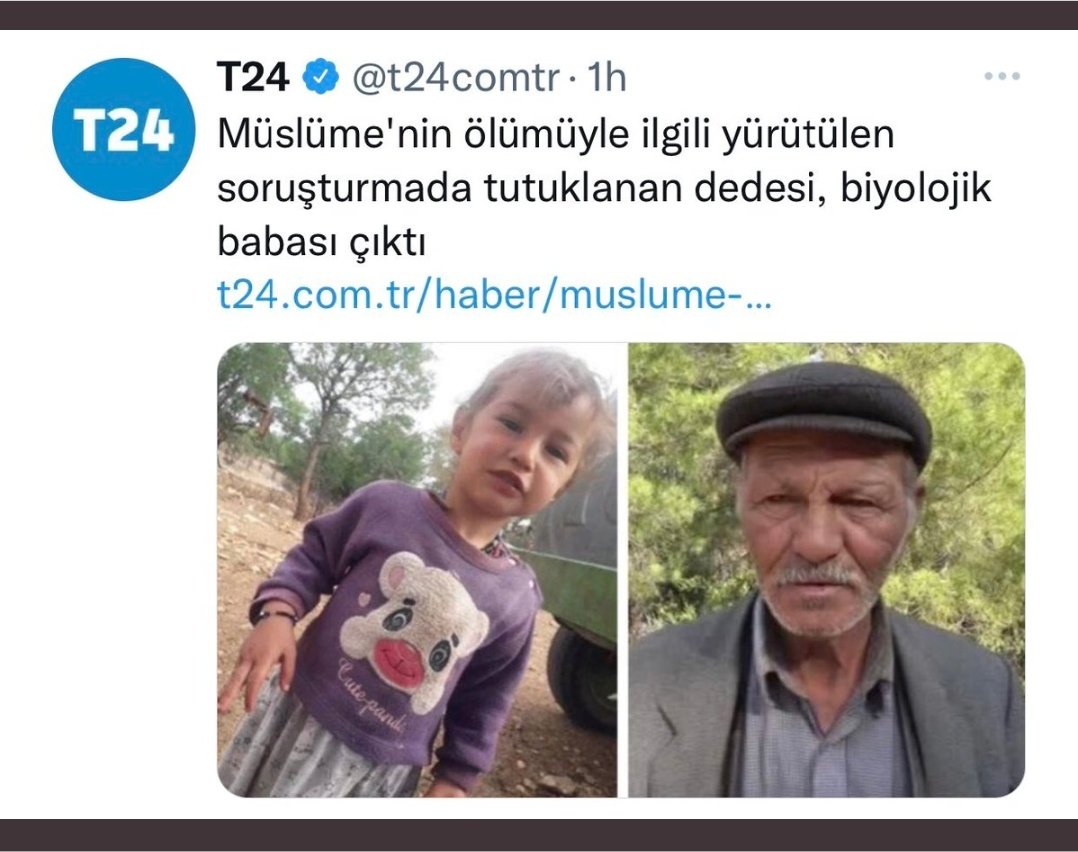
Task: Open right photo of man in flat cap
Action: [x=826, y=570]
